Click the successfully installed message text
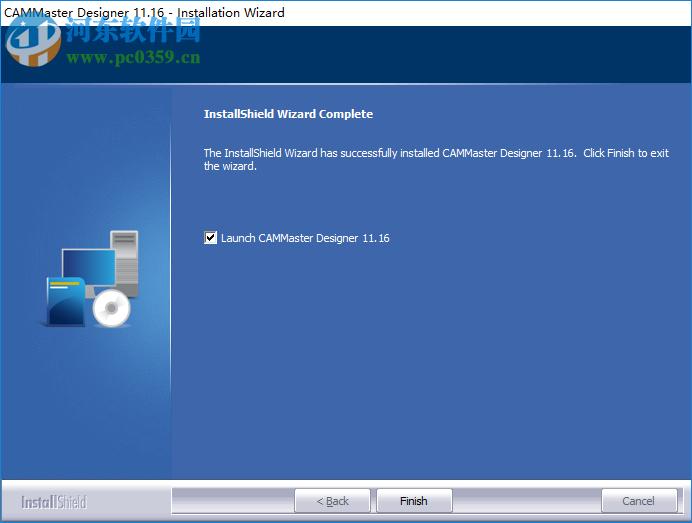The width and height of the screenshot is (692, 523). (436, 159)
